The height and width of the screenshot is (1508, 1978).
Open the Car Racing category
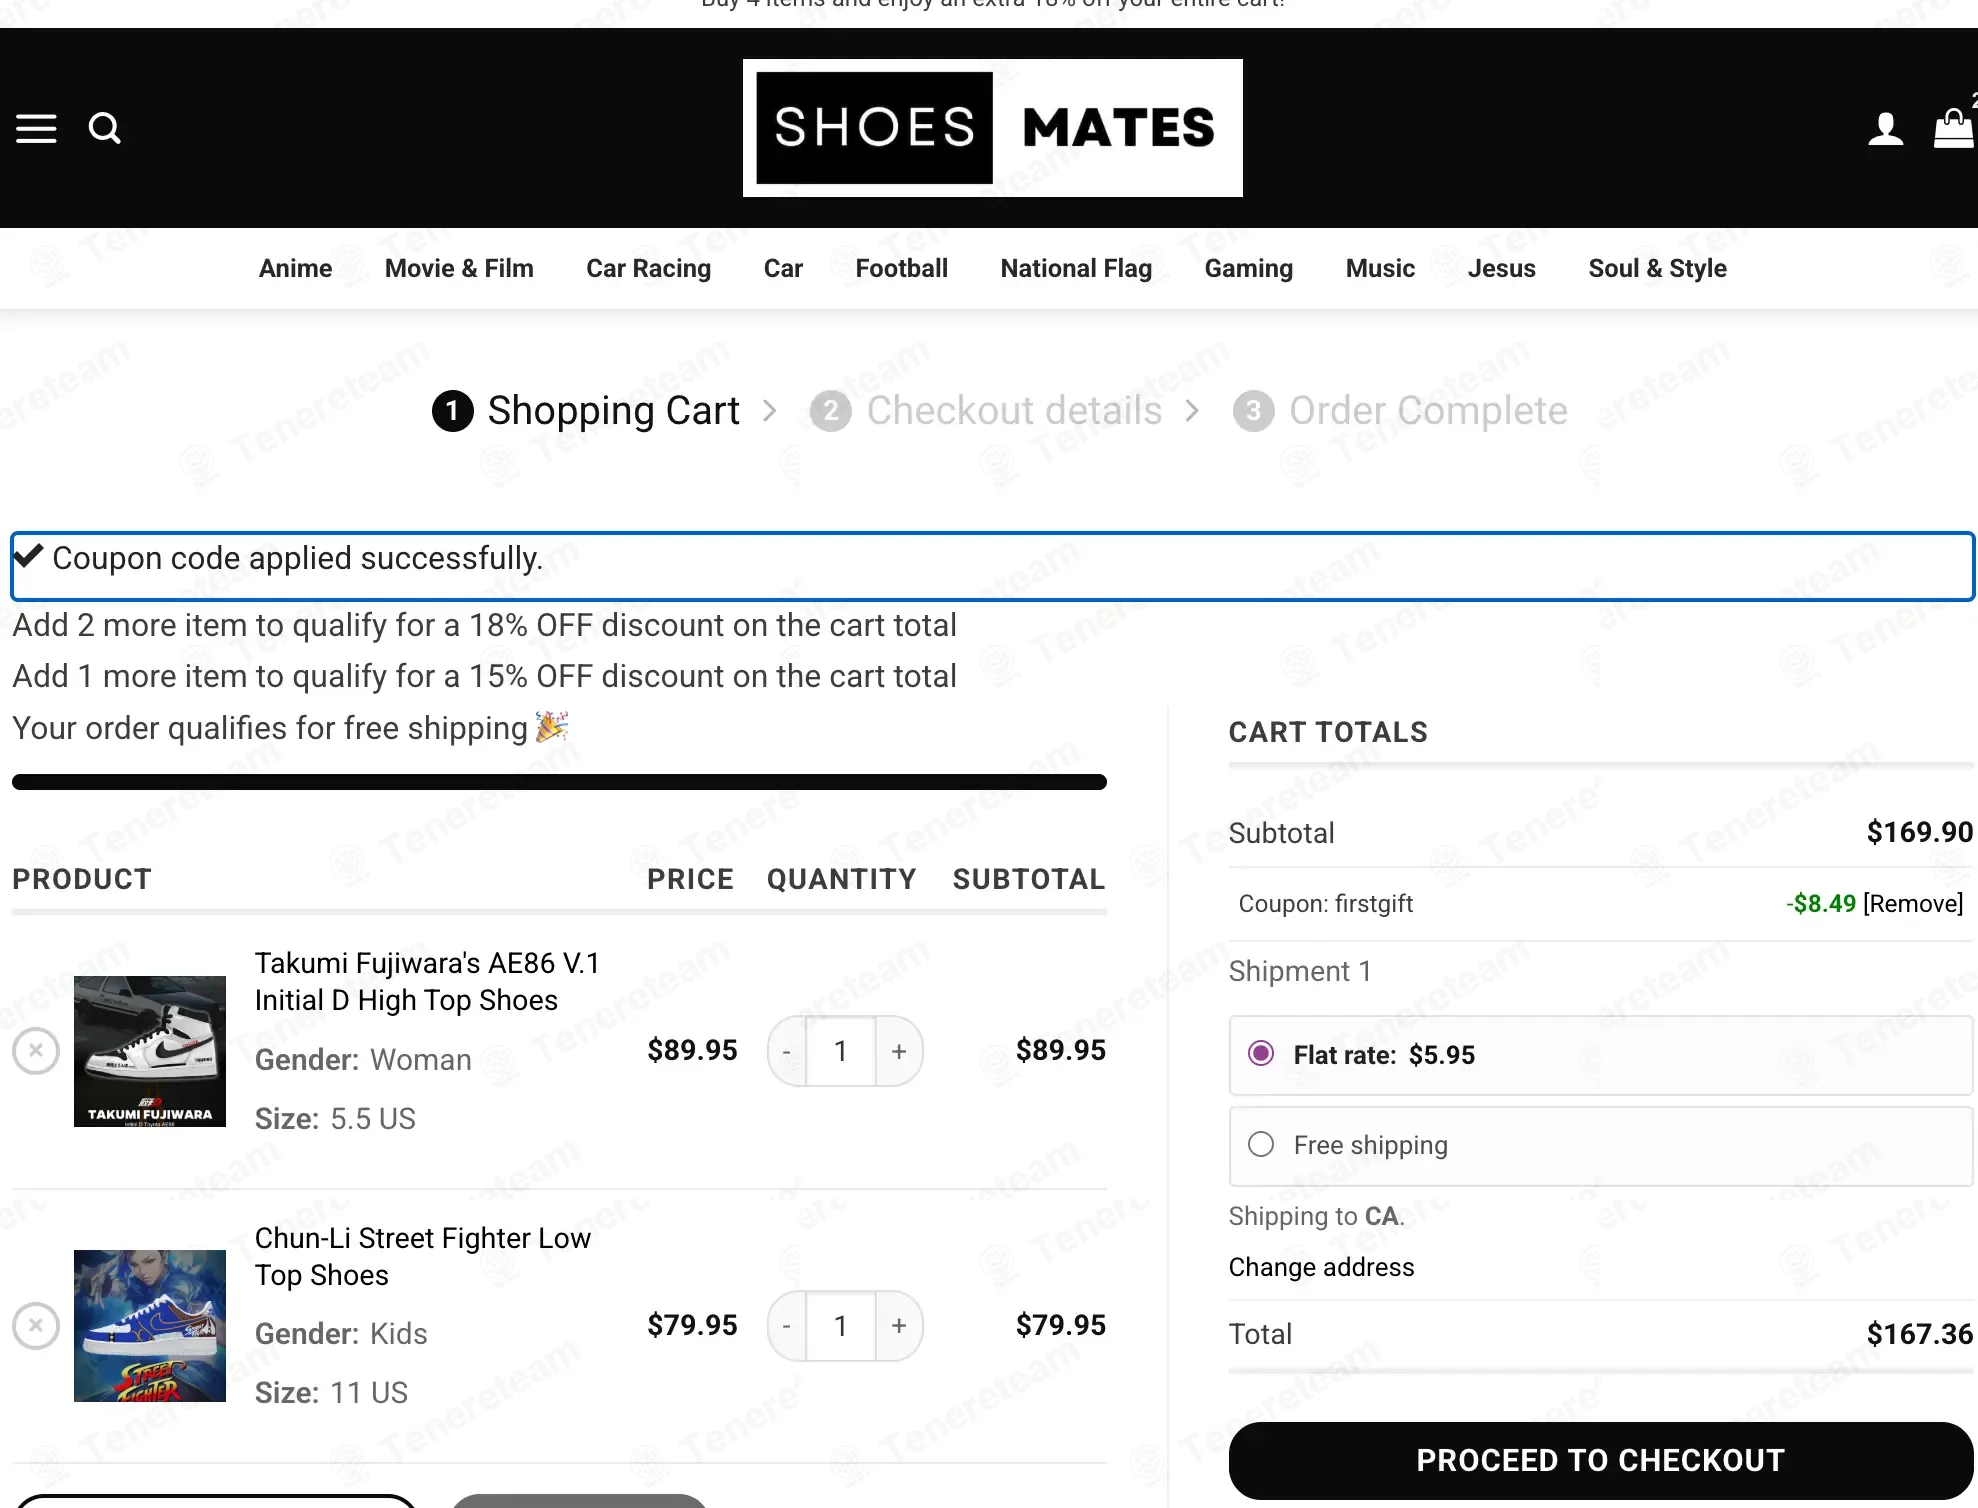648,268
